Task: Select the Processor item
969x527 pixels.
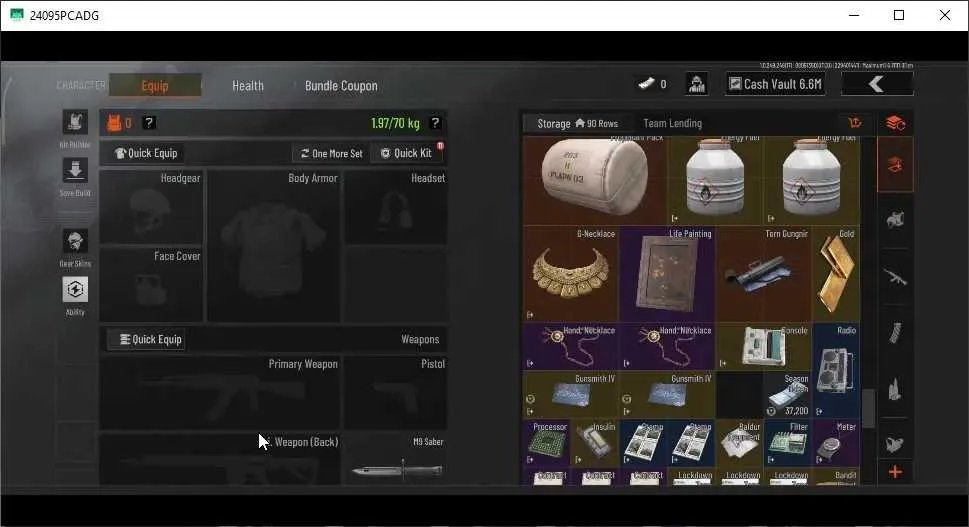Action: point(547,443)
